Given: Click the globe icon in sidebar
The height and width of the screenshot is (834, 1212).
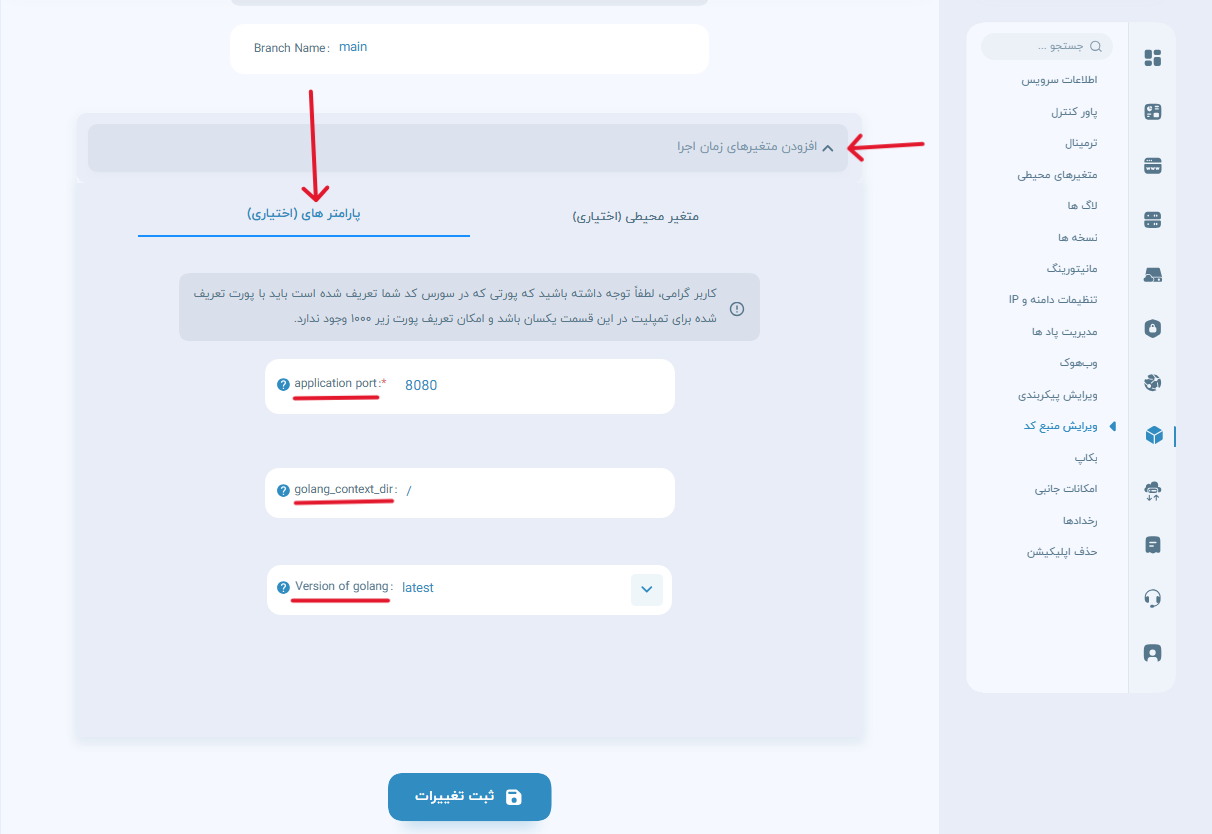Looking at the screenshot, I should [x=1152, y=382].
